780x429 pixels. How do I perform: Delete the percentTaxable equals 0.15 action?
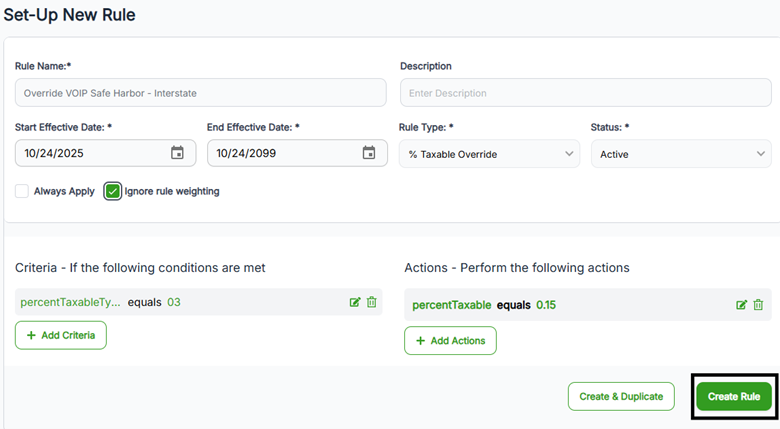(759, 305)
